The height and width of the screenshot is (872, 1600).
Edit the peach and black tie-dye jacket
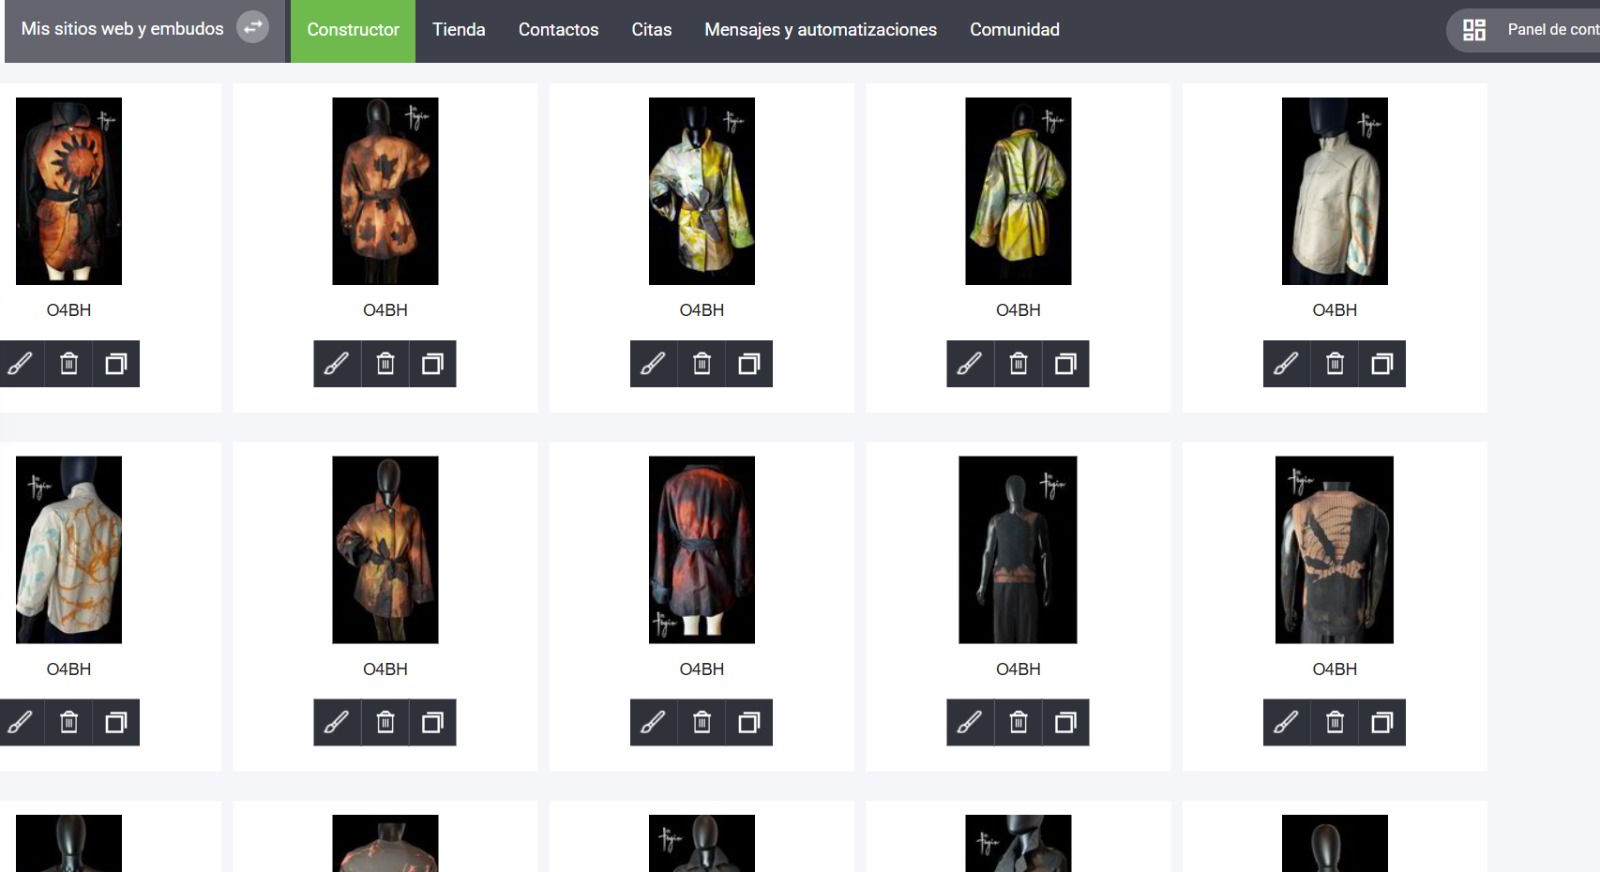(1287, 722)
